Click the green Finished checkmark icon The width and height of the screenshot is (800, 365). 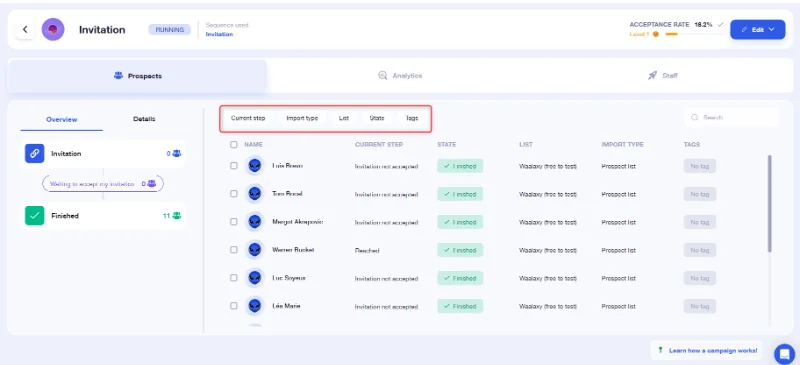point(35,215)
